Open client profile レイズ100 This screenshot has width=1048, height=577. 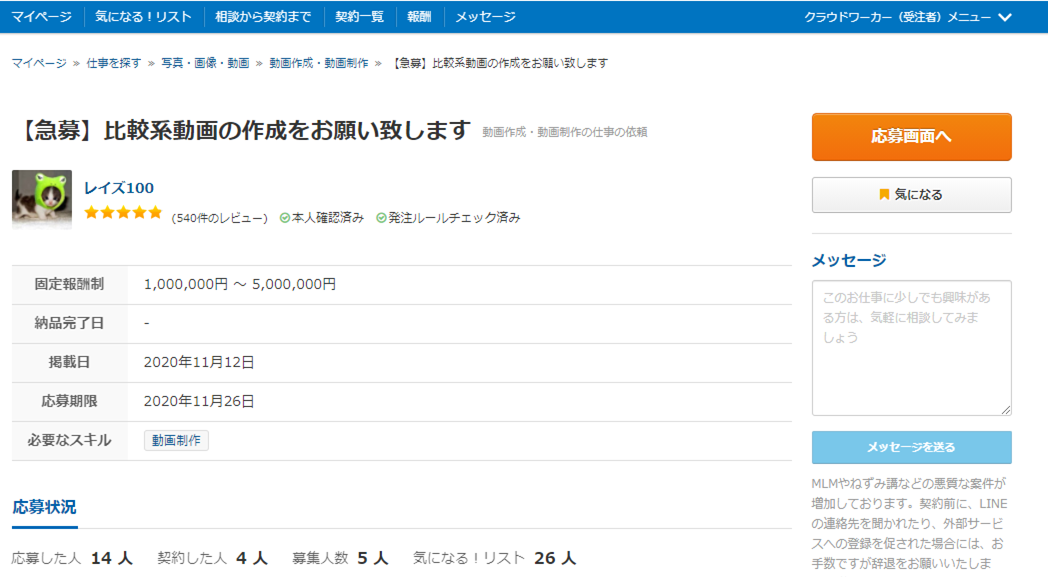pyautogui.click(x=119, y=188)
